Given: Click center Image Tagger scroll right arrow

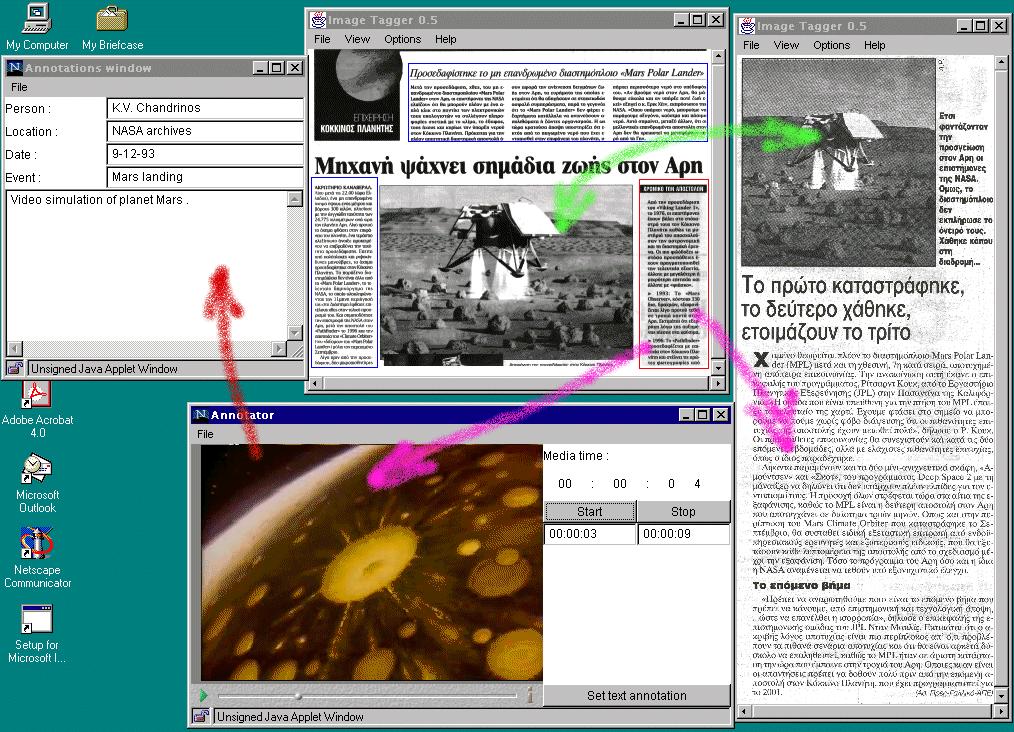Looking at the screenshot, I should (x=718, y=383).
